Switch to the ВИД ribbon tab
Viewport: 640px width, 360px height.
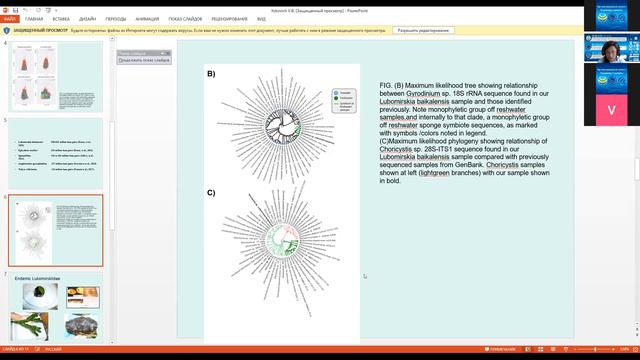coord(261,19)
